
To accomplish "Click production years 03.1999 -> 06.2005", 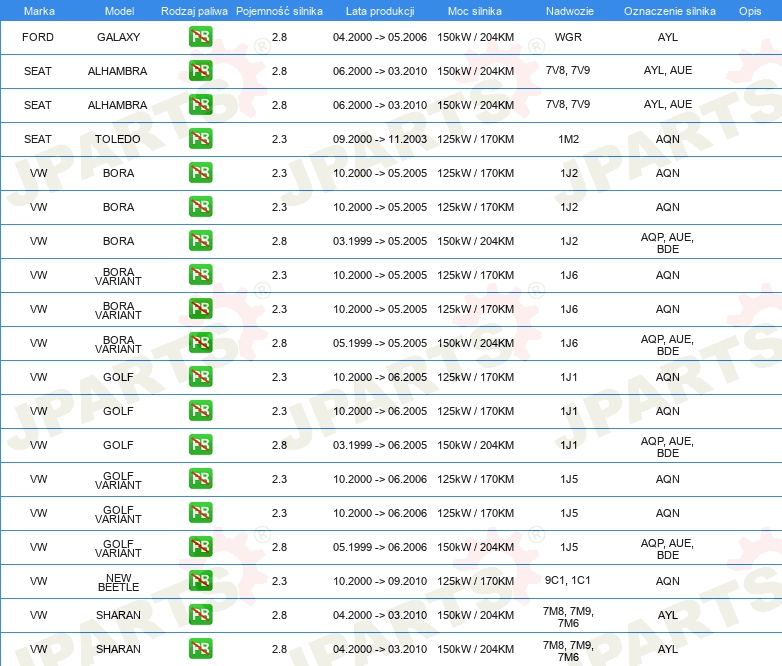I will (x=380, y=445).
